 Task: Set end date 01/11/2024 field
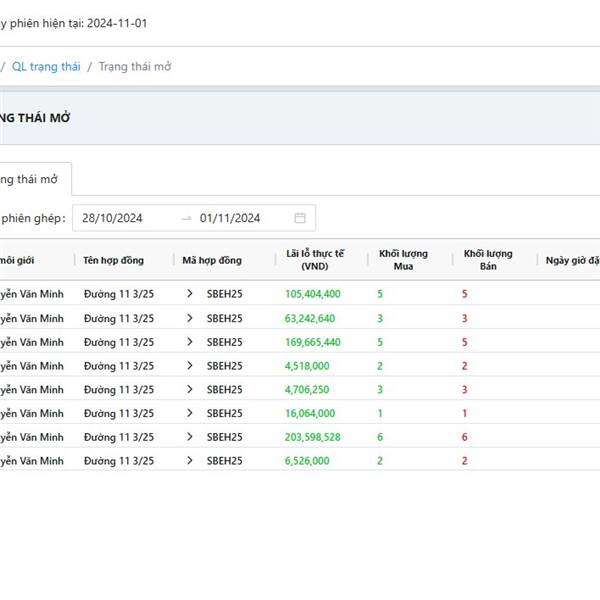230,218
